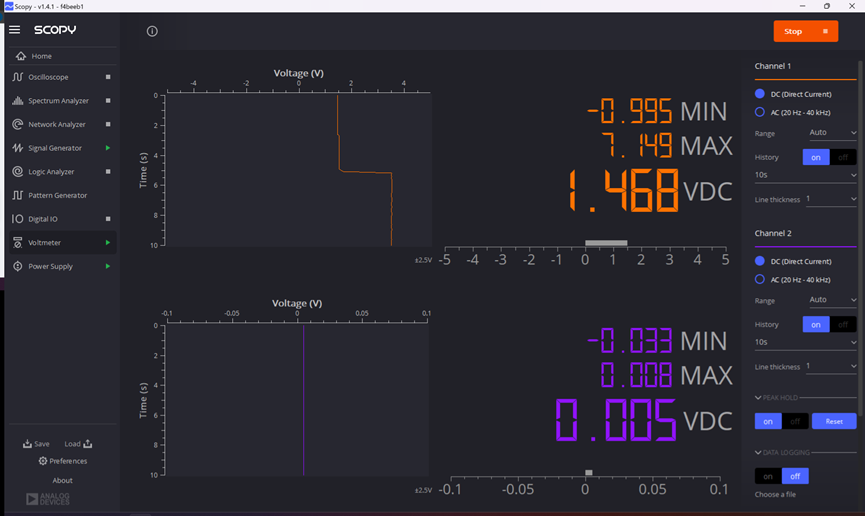Open the Network Analyzer instrument

pos(63,124)
